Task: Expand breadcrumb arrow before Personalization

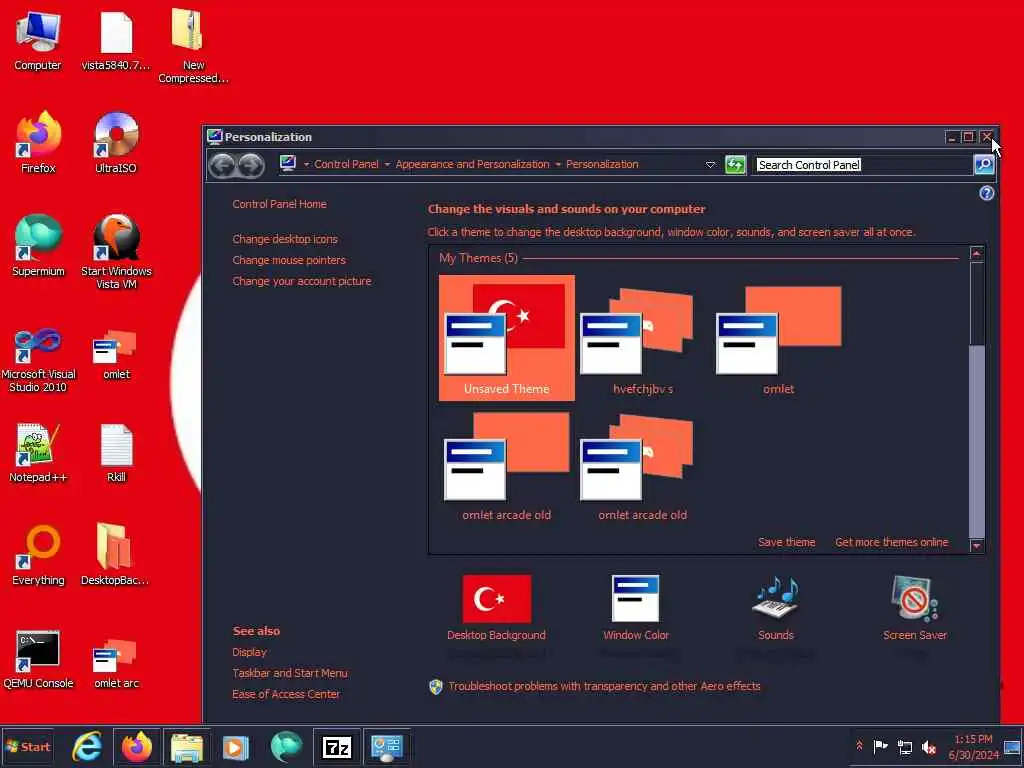Action: (558, 165)
